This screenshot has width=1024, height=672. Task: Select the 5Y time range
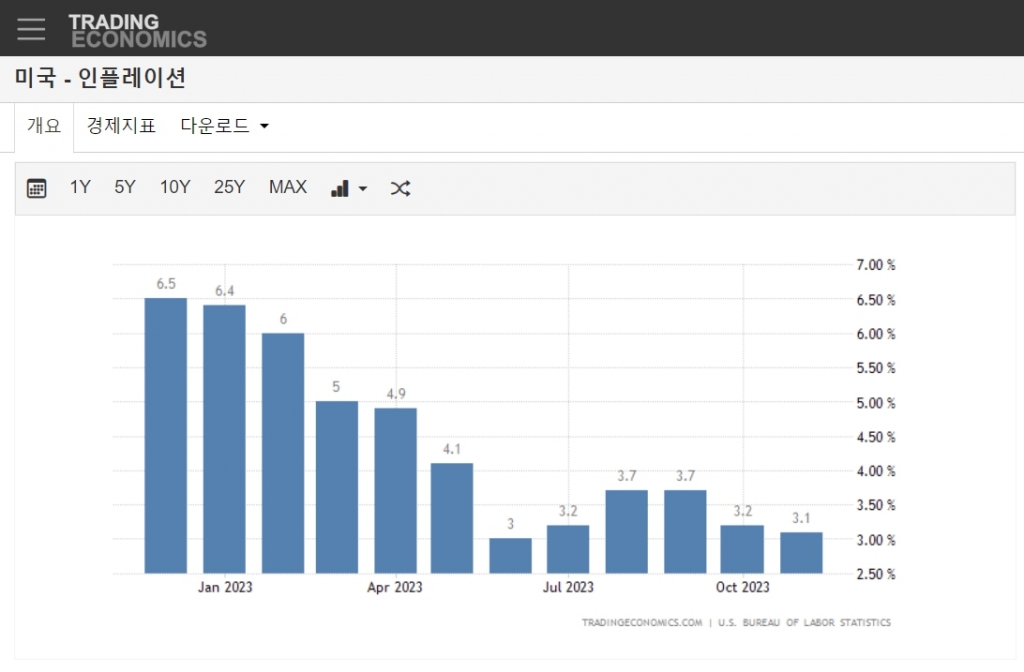125,187
